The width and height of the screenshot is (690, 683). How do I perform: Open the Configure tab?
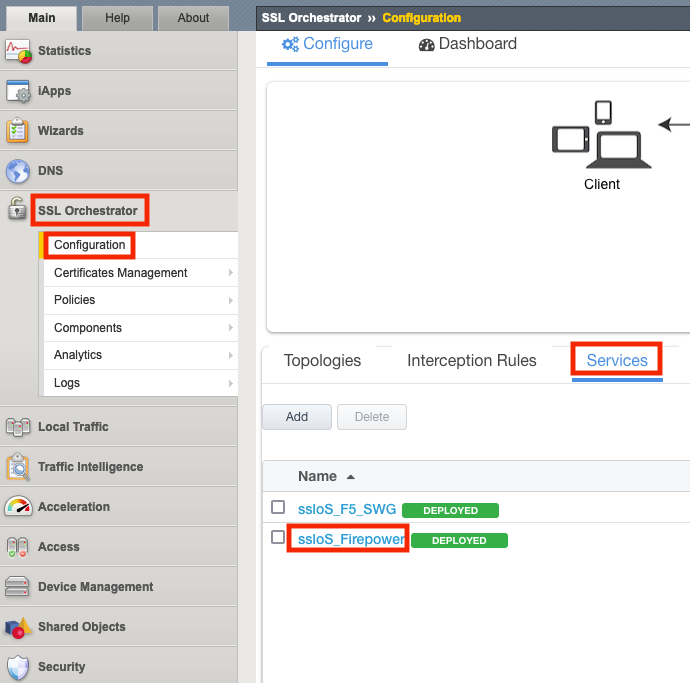pos(327,44)
